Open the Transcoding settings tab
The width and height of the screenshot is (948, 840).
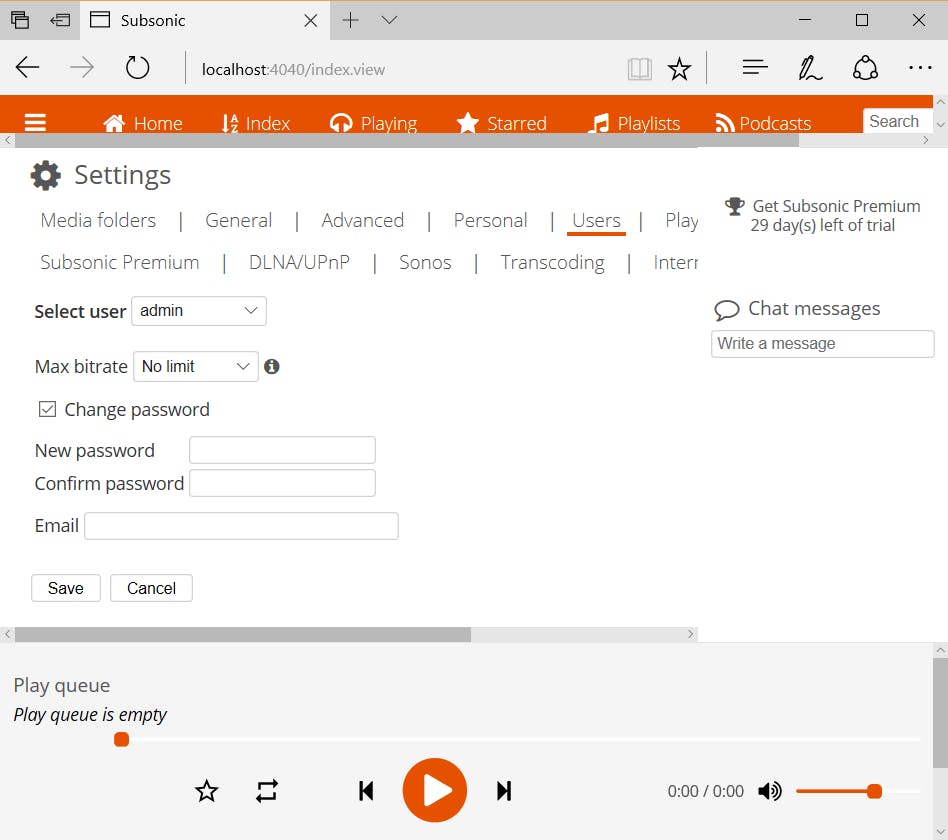[x=553, y=262]
